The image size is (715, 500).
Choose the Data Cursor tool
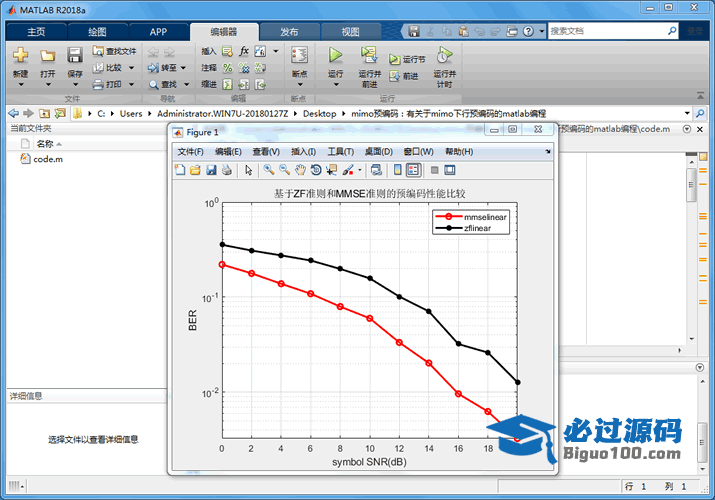point(331,170)
